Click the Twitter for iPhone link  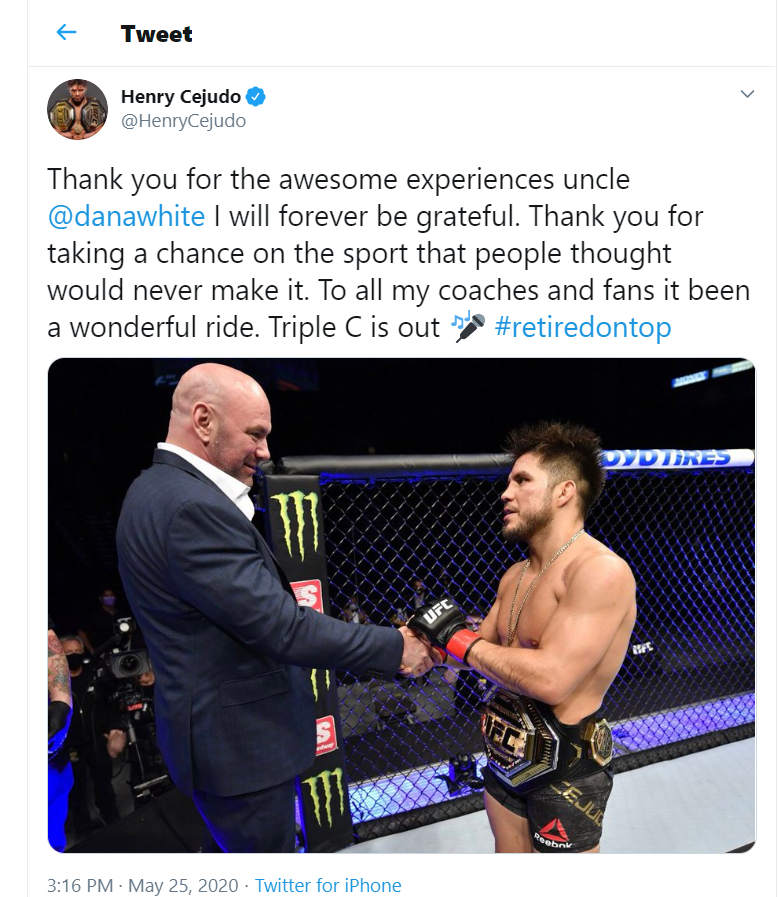328,885
